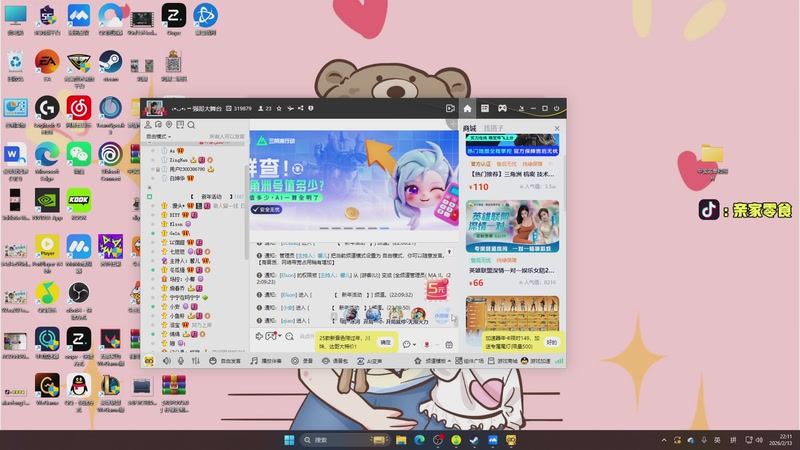Click the last banner carousel indicator dot
Screen dimensions: 800x450
385,228
